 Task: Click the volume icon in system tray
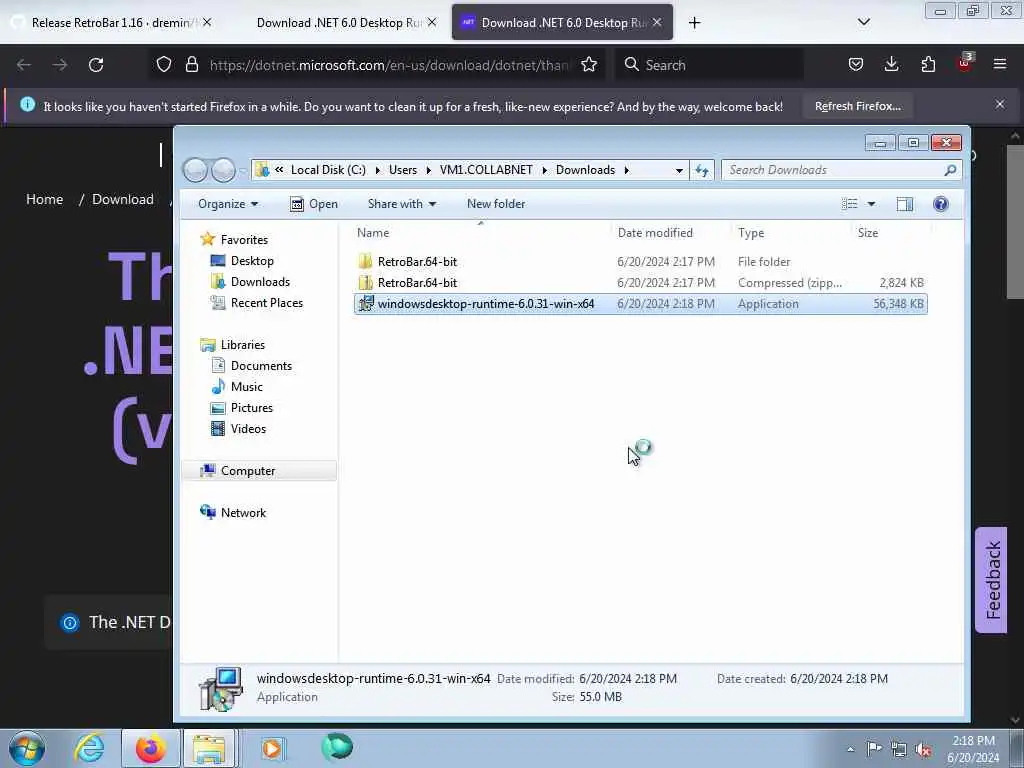(923, 749)
